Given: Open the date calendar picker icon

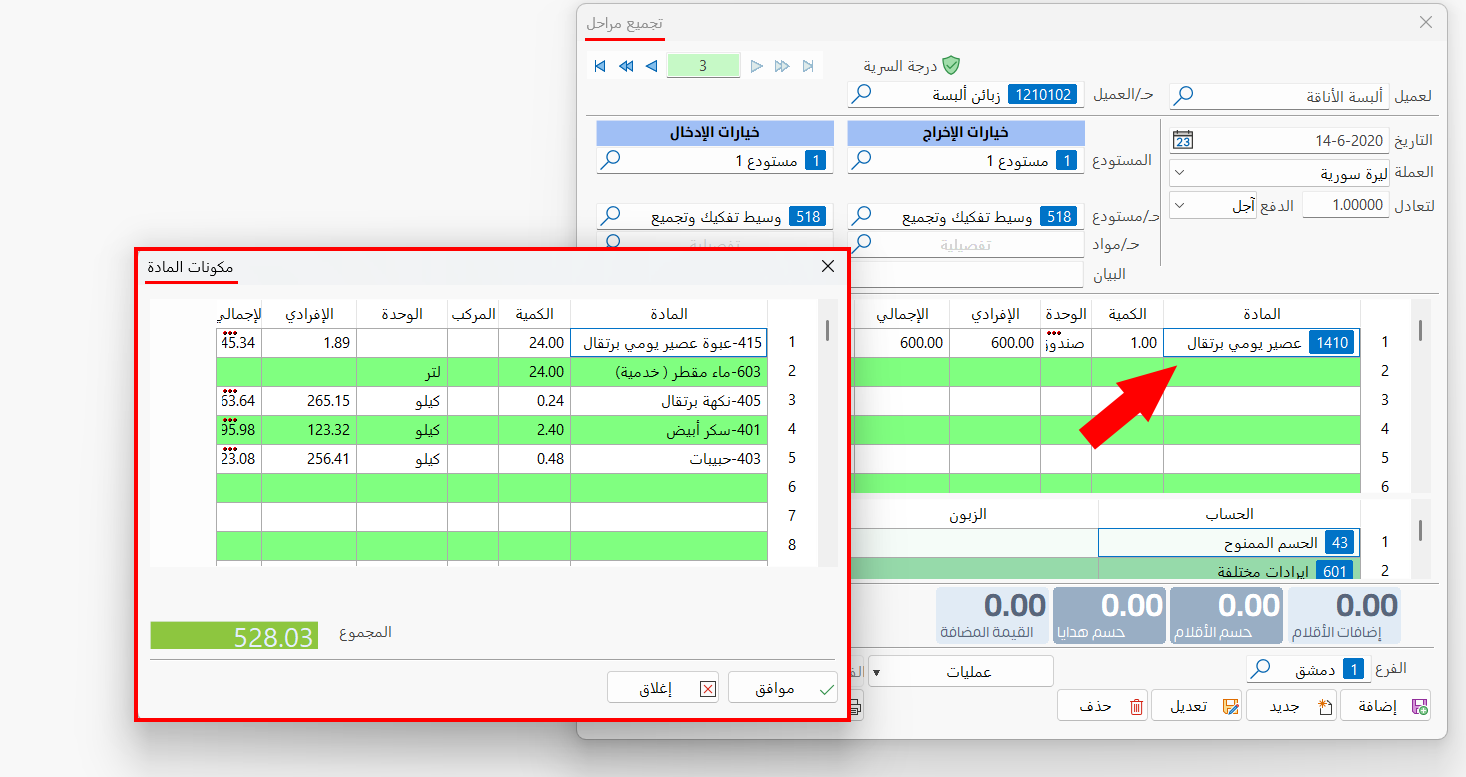Looking at the screenshot, I should [x=1182, y=140].
